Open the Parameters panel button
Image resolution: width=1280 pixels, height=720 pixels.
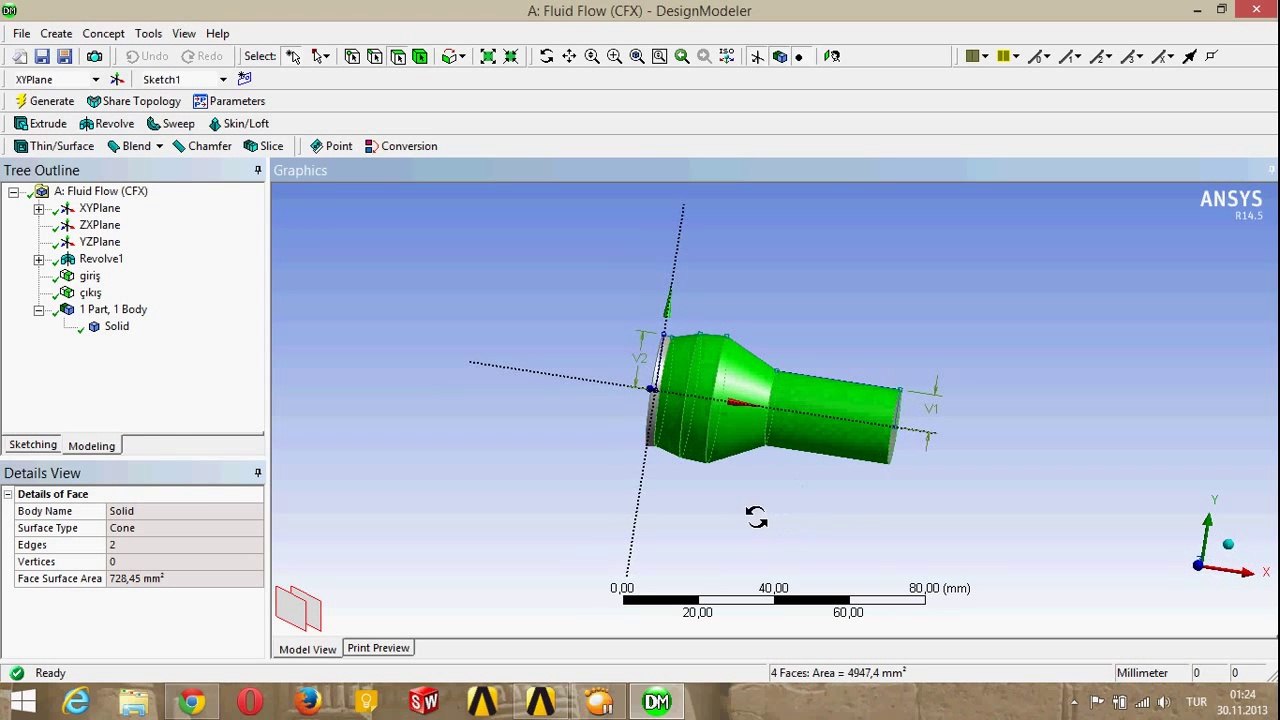click(229, 101)
